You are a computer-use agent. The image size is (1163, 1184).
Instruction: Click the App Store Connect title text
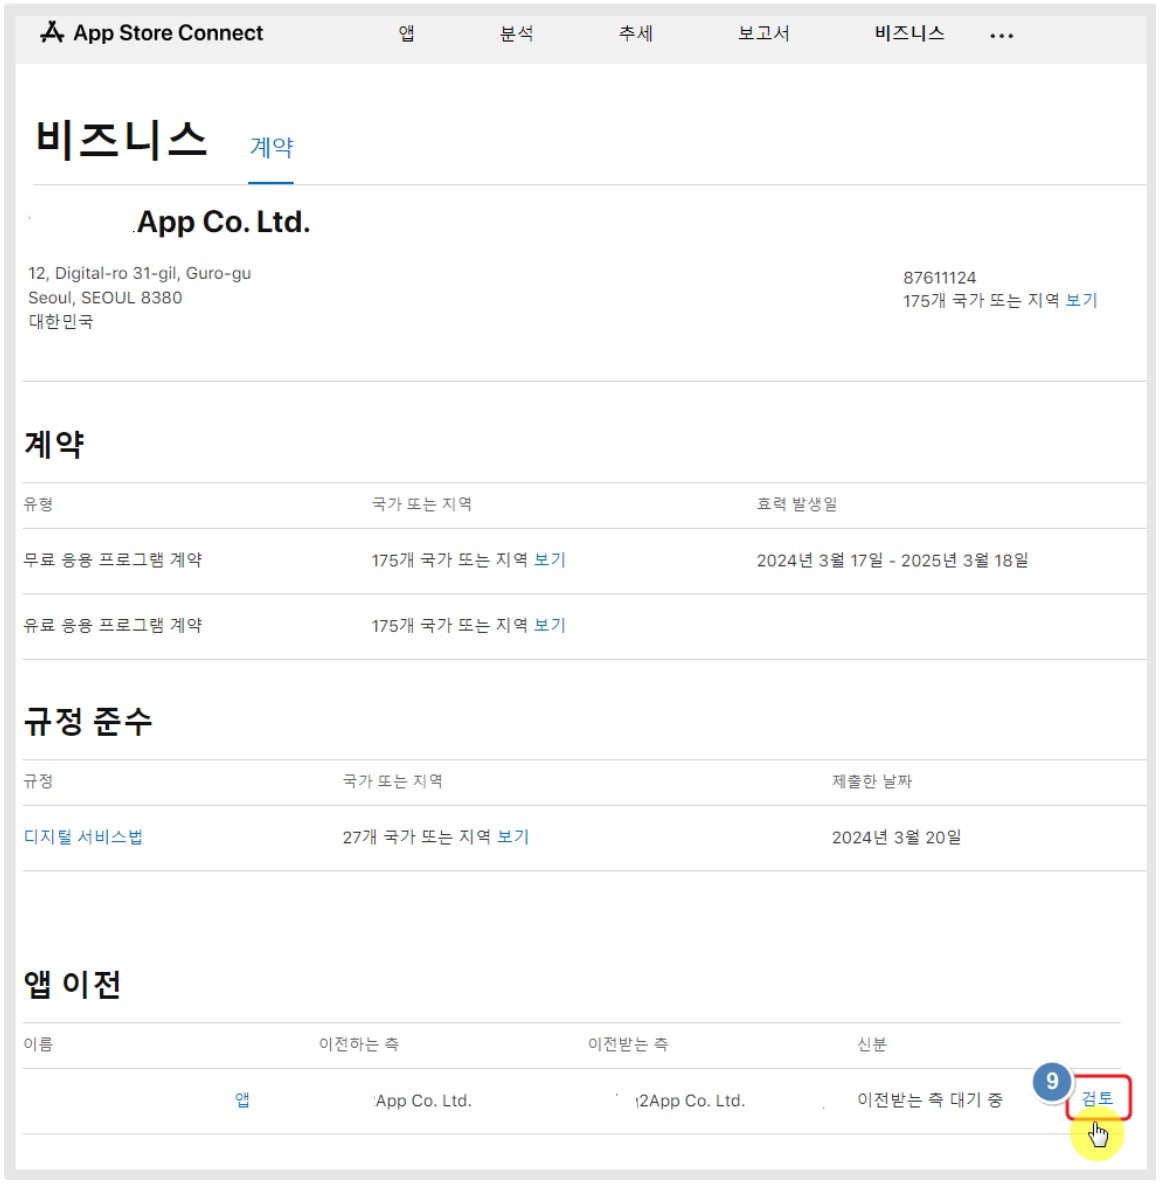point(168,32)
